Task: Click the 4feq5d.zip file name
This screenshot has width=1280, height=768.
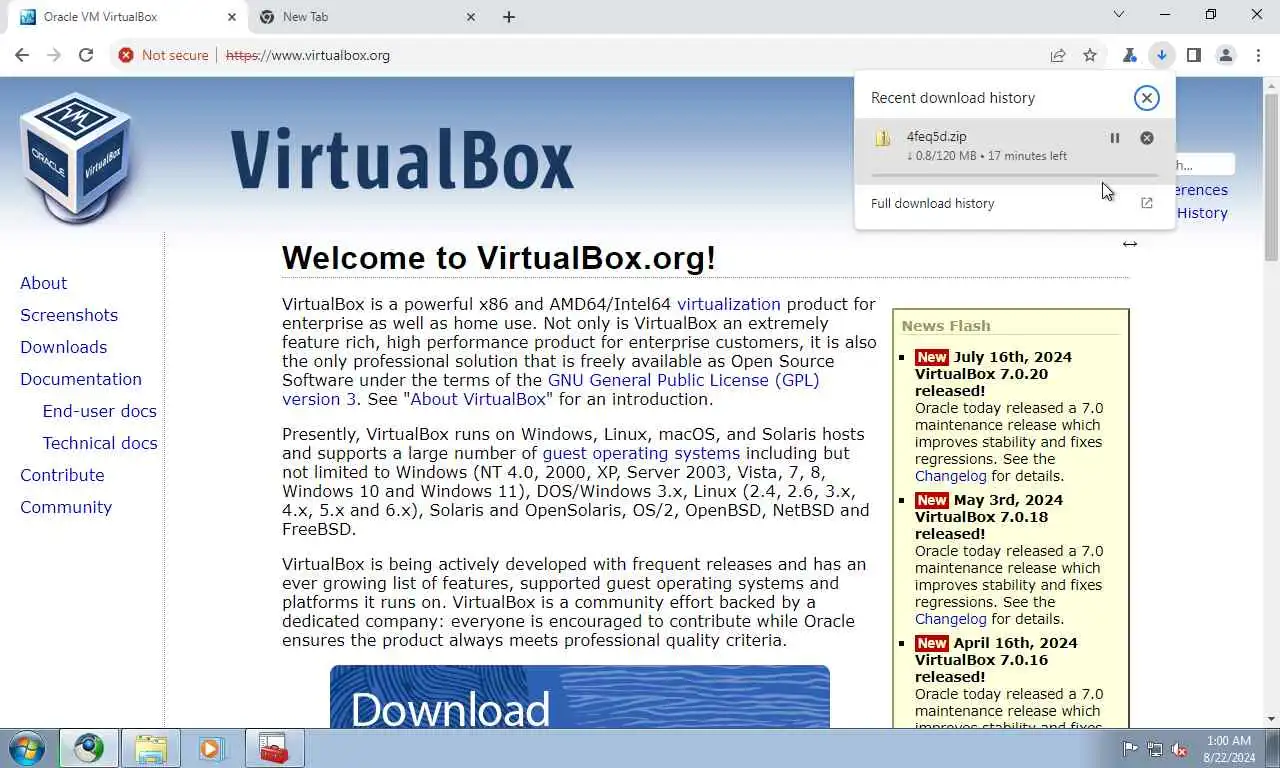Action: pos(936,137)
